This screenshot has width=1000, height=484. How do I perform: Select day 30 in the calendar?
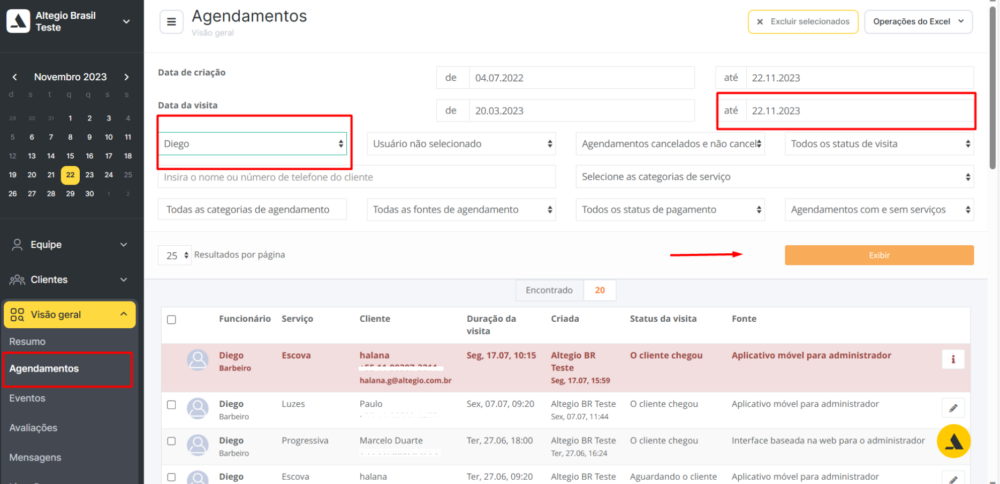tap(89, 194)
